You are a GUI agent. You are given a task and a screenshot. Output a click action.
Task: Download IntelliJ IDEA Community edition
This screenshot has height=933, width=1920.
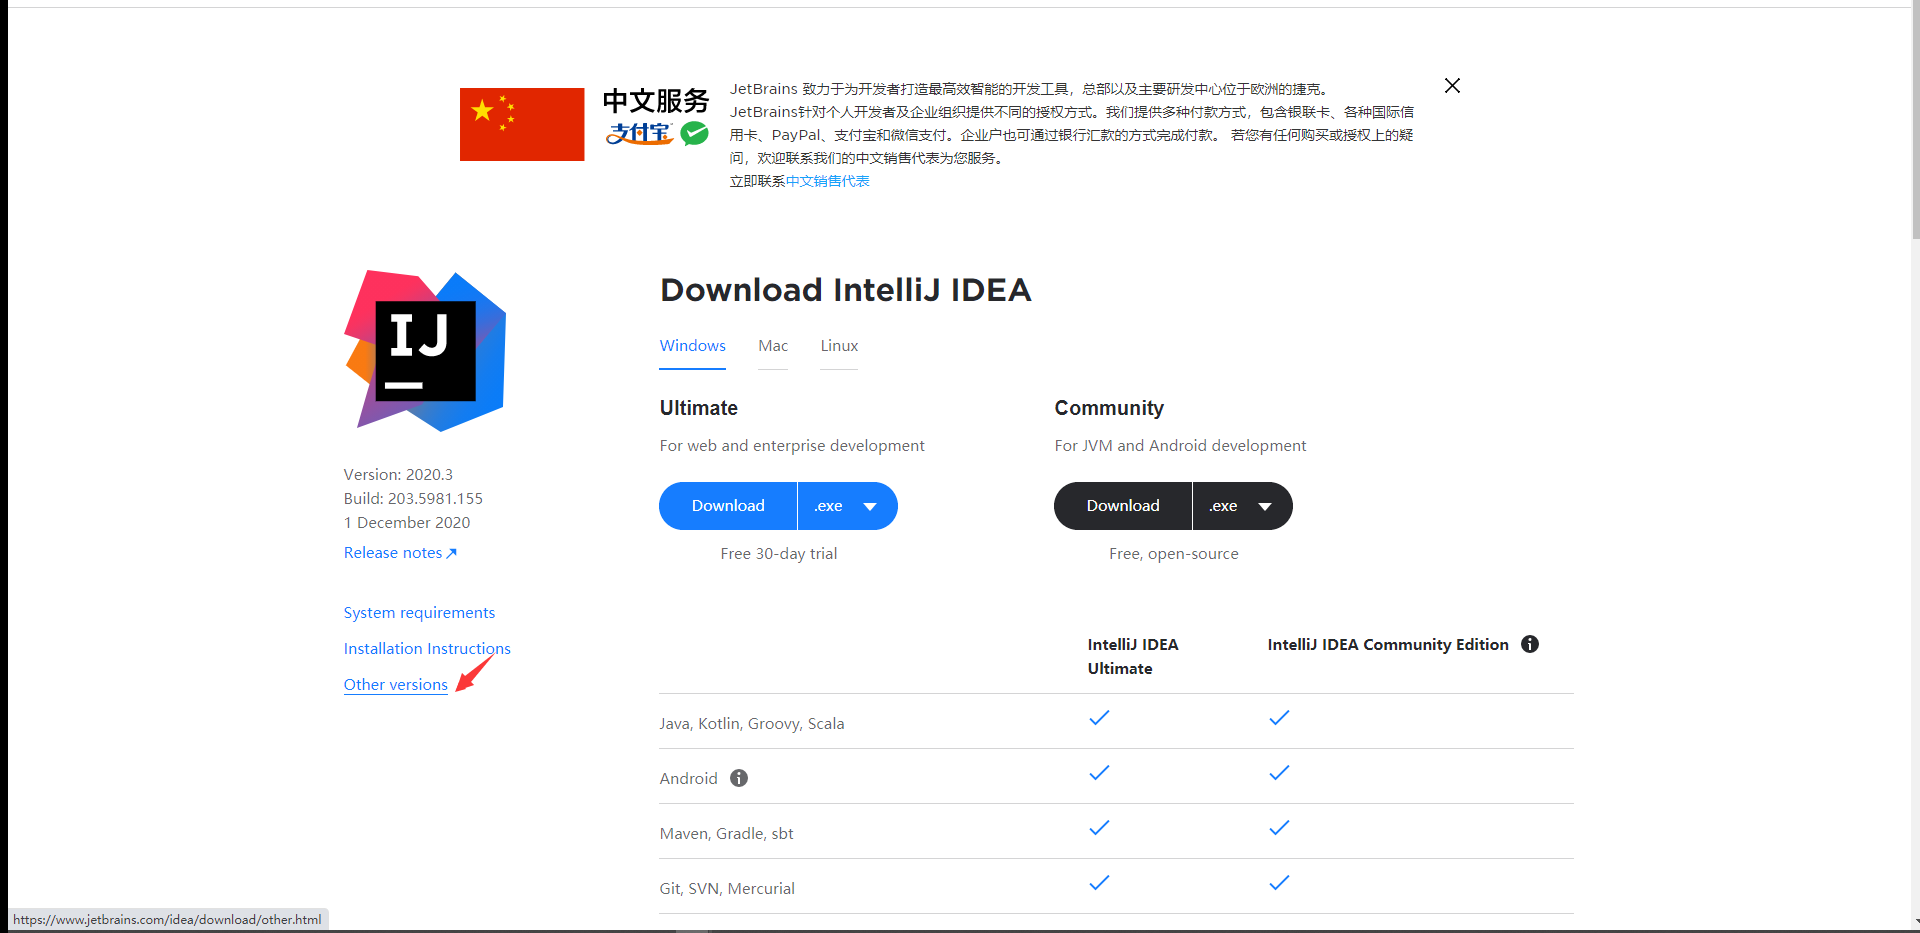click(x=1123, y=506)
